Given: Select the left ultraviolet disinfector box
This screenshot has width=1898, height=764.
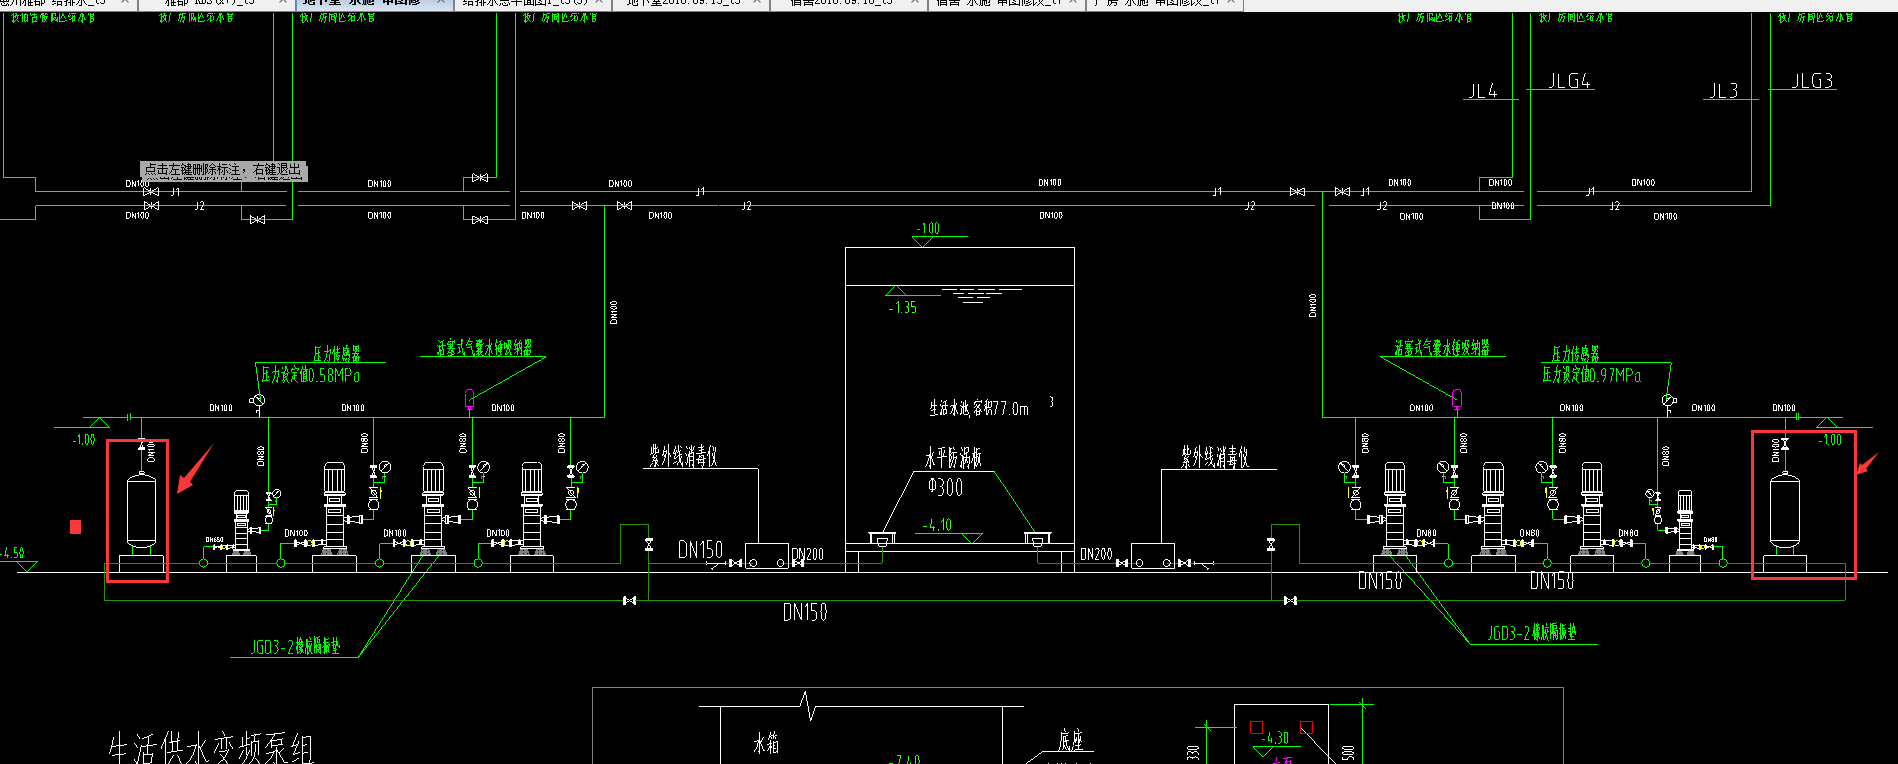Looking at the screenshot, I should click(x=767, y=556).
